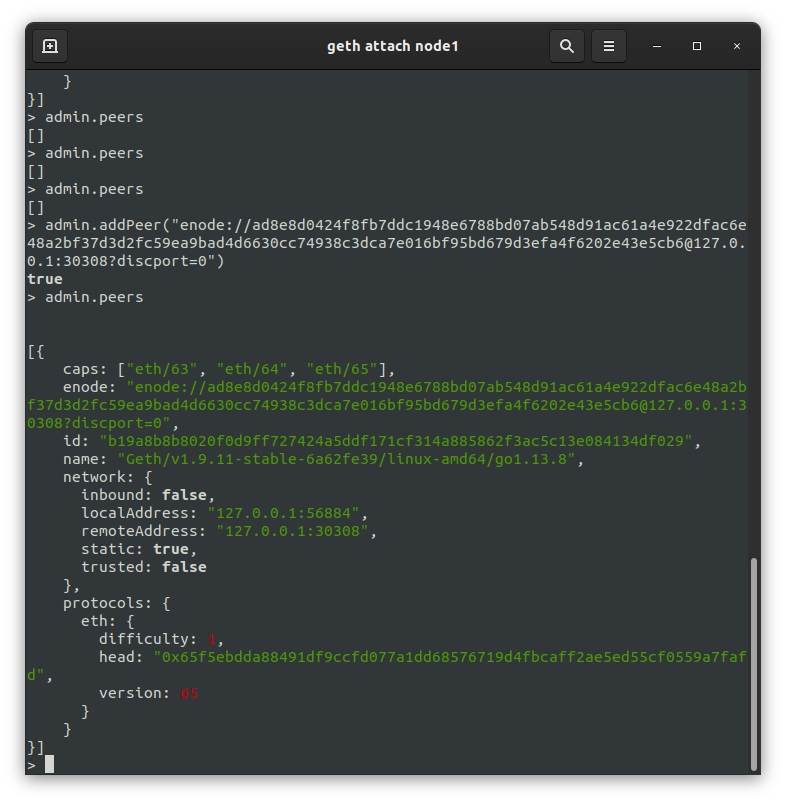This screenshot has width=786, height=803.
Task: Click the 'network: {' line
Action: [x=108, y=477]
